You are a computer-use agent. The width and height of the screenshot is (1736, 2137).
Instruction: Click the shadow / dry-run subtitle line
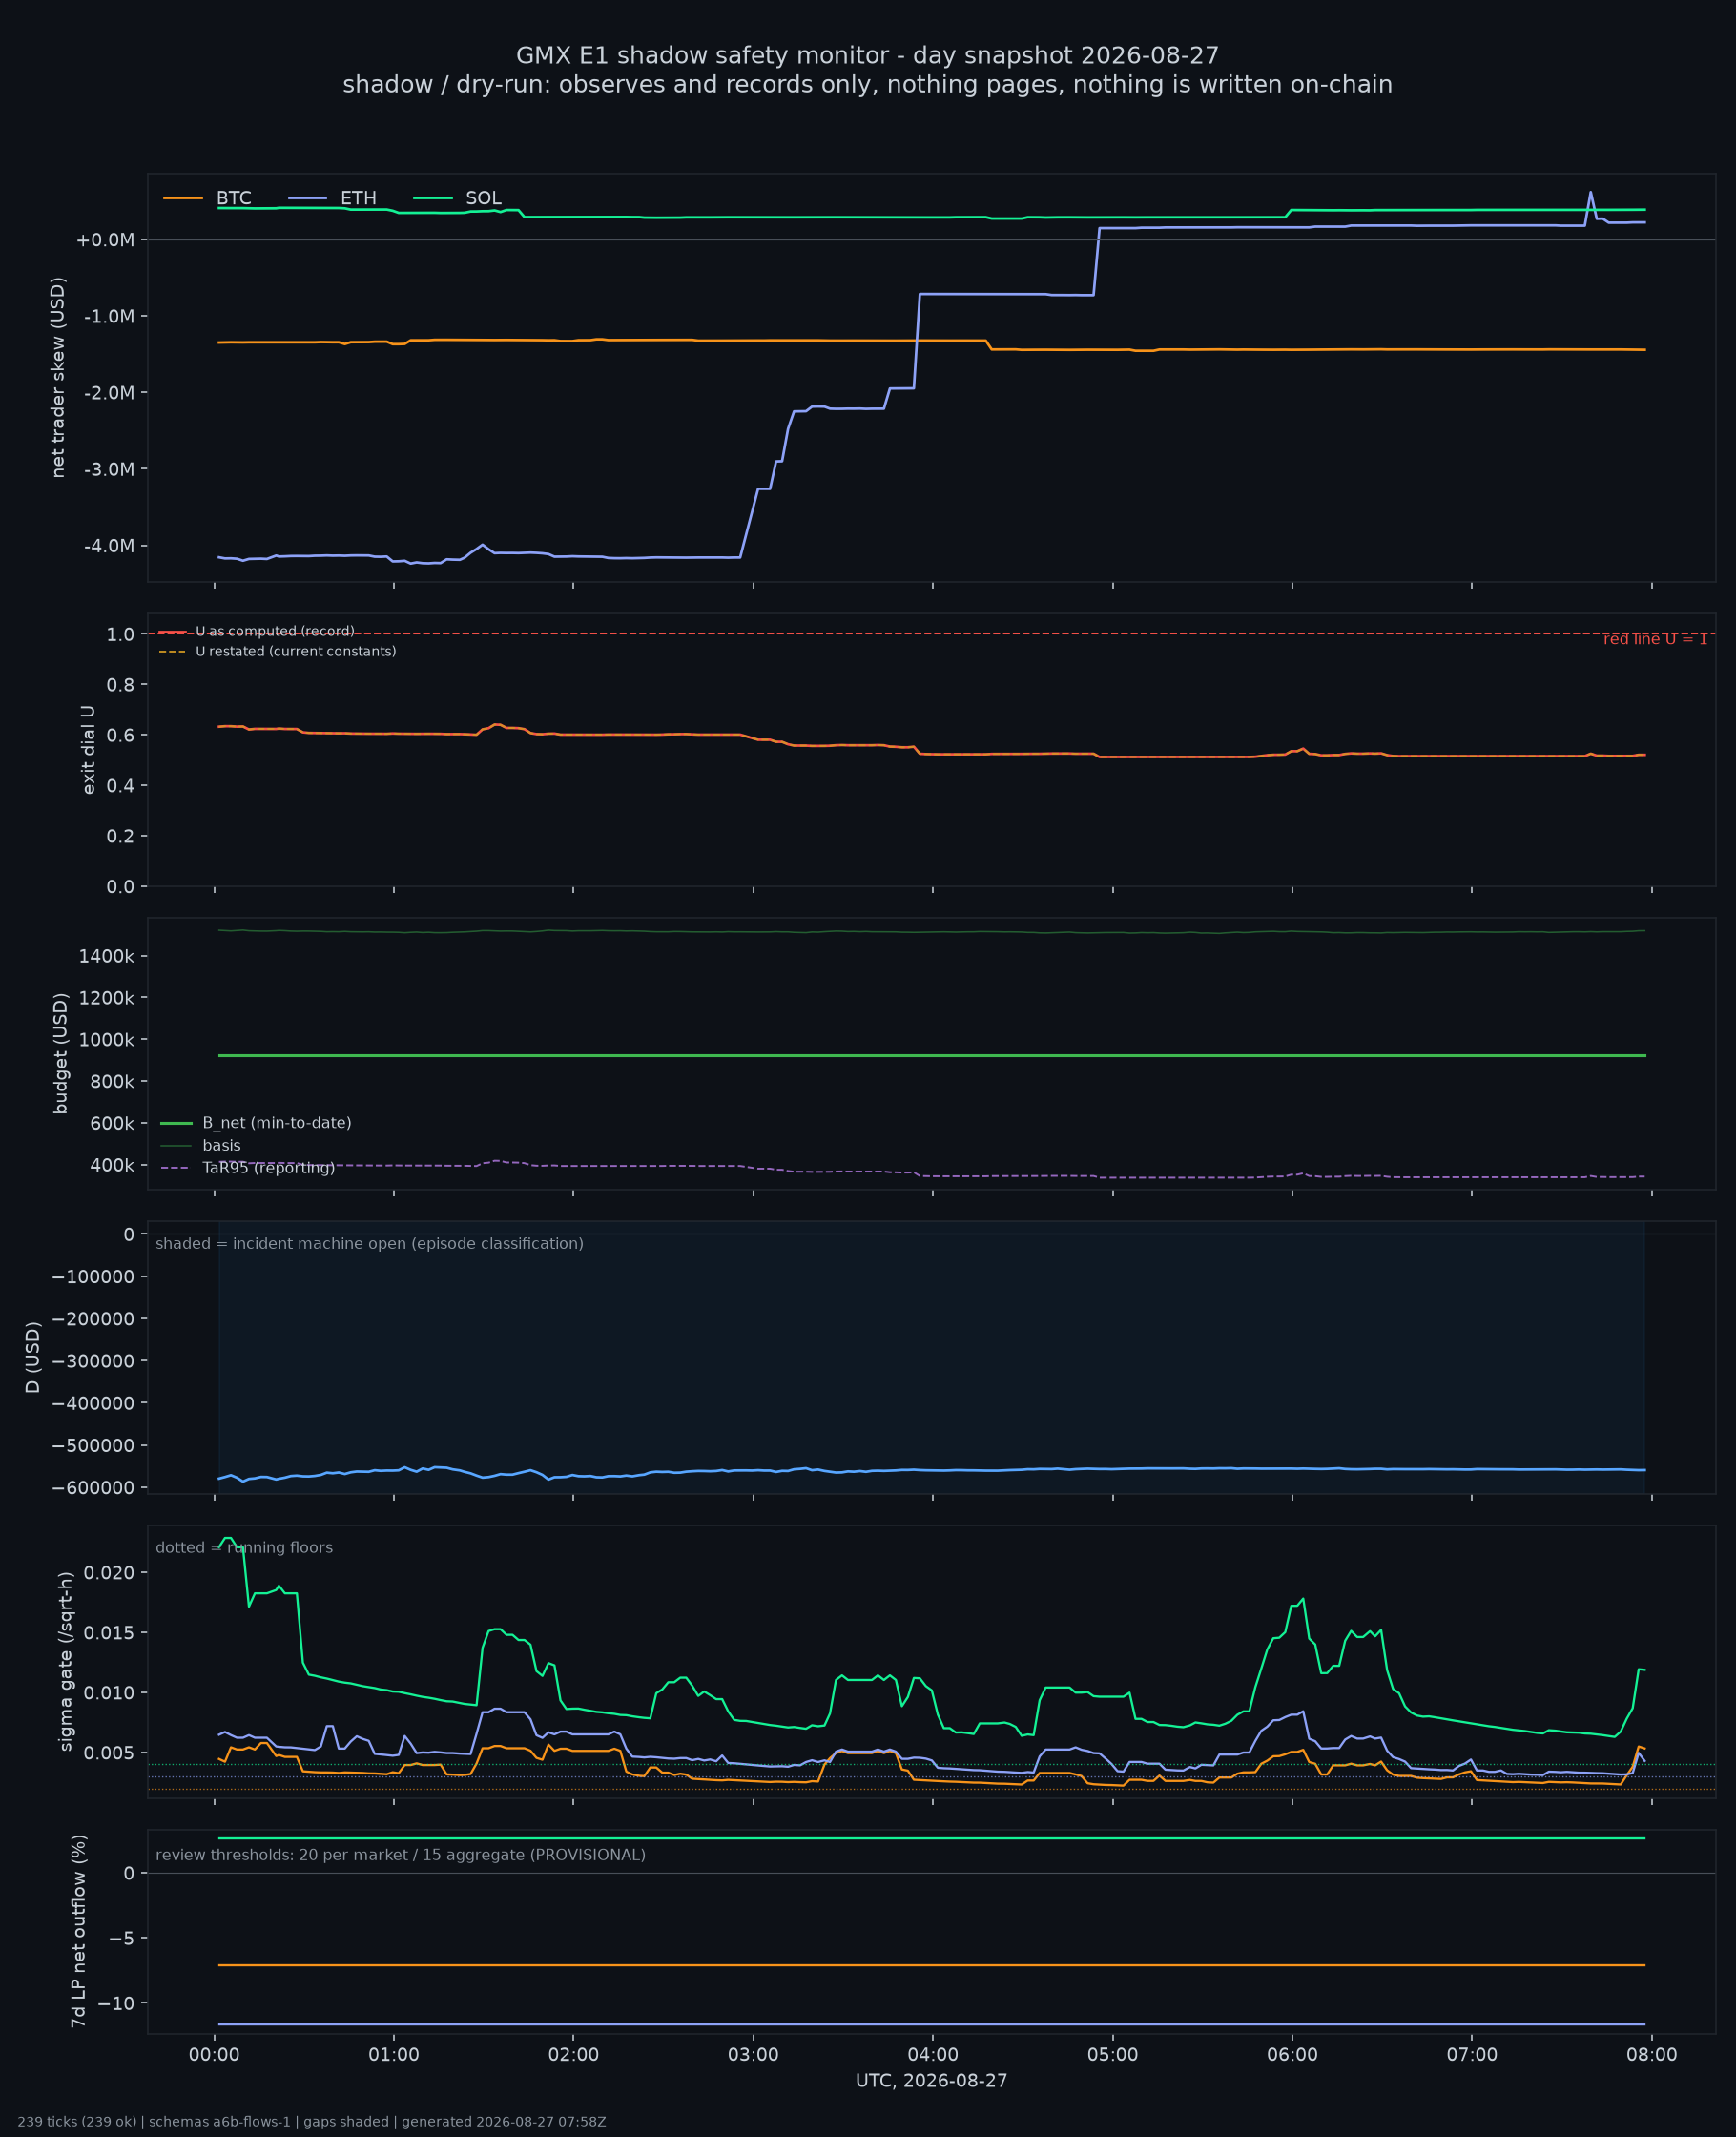(867, 84)
